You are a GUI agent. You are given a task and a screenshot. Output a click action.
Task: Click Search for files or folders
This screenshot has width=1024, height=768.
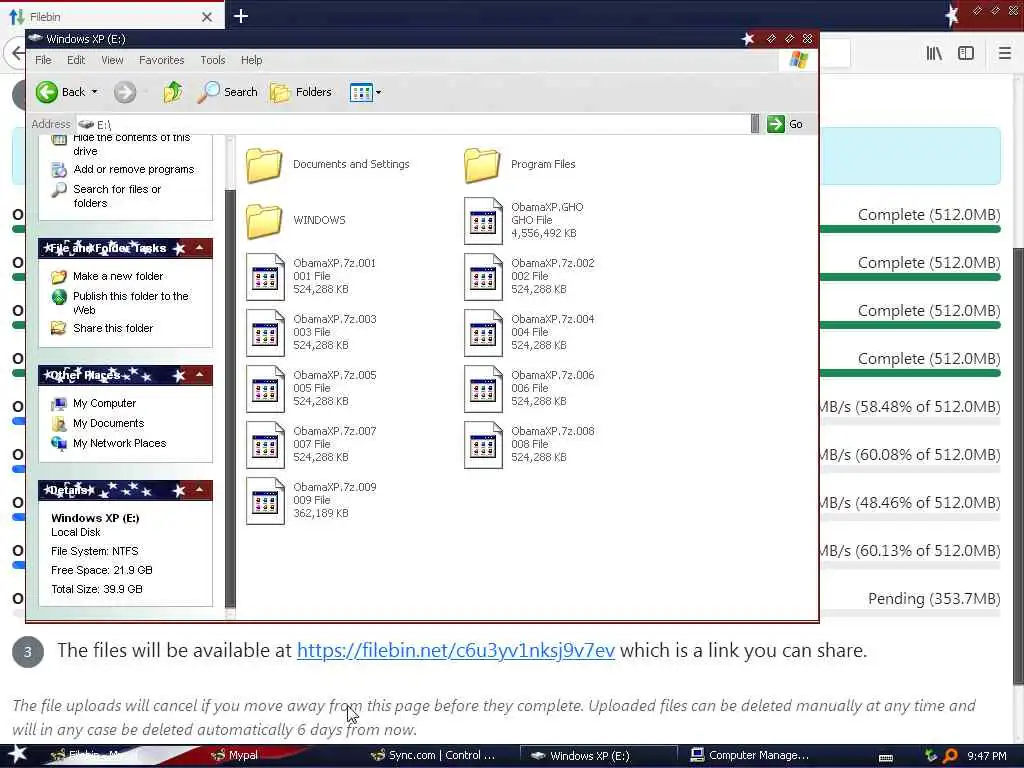[106, 196]
